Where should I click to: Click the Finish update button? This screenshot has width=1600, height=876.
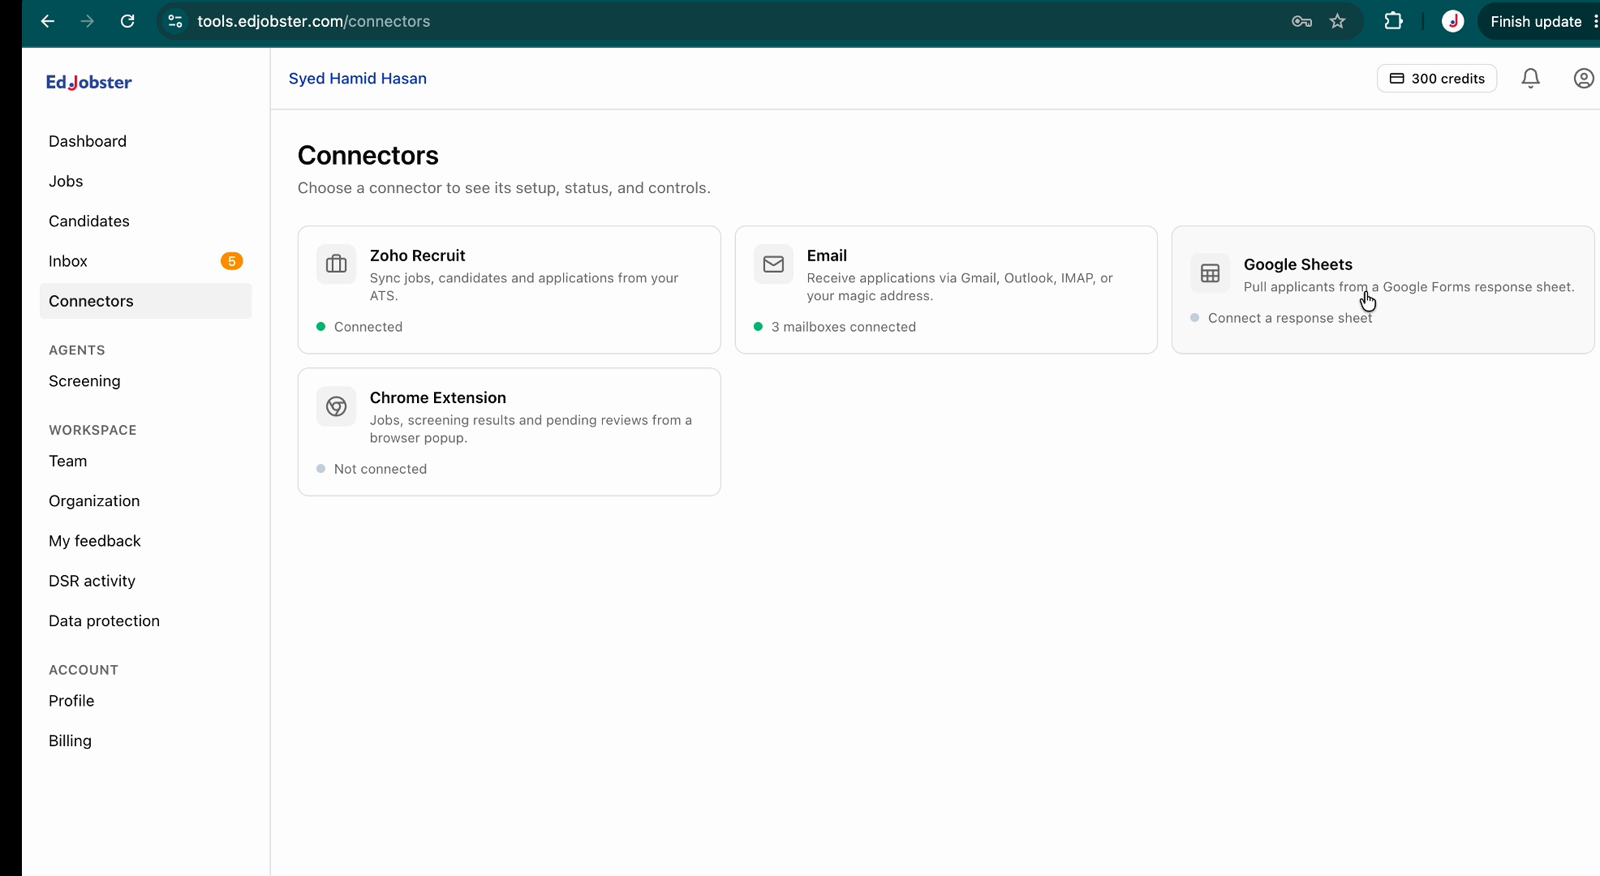coord(1537,21)
